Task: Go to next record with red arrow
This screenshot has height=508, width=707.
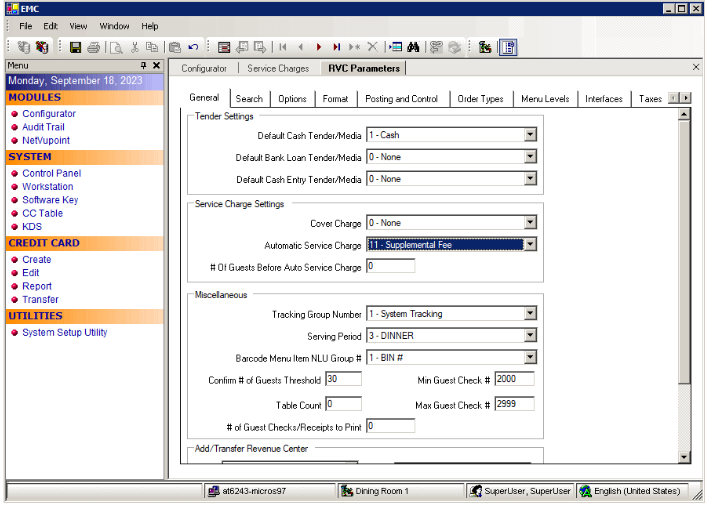Action: click(319, 47)
